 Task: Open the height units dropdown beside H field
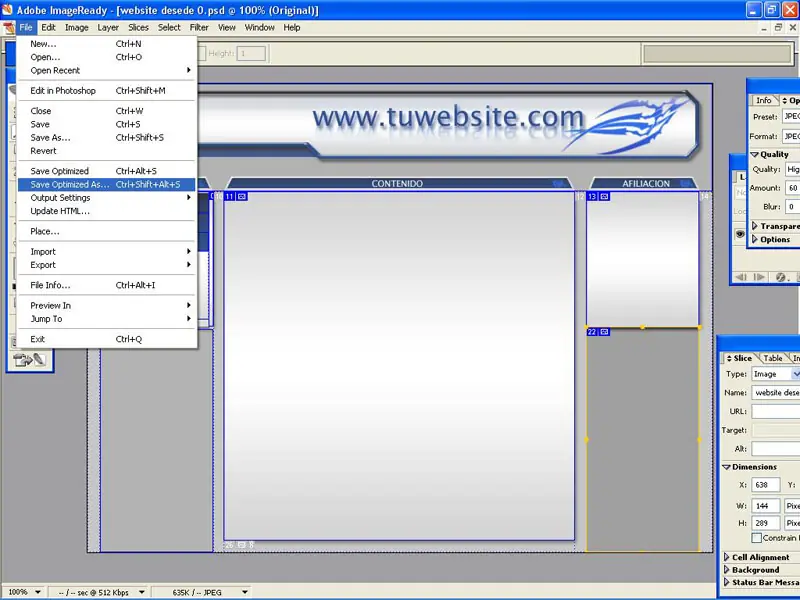(x=792, y=523)
